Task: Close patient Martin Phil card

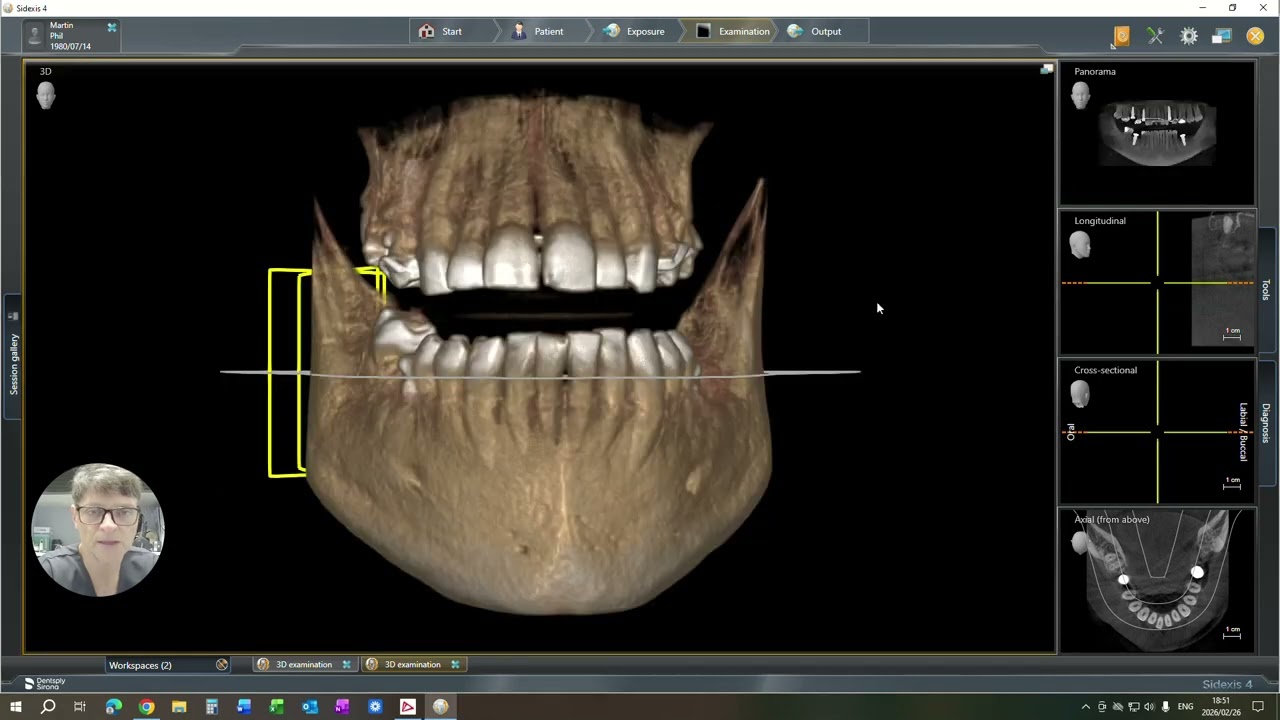Action: click(x=112, y=27)
